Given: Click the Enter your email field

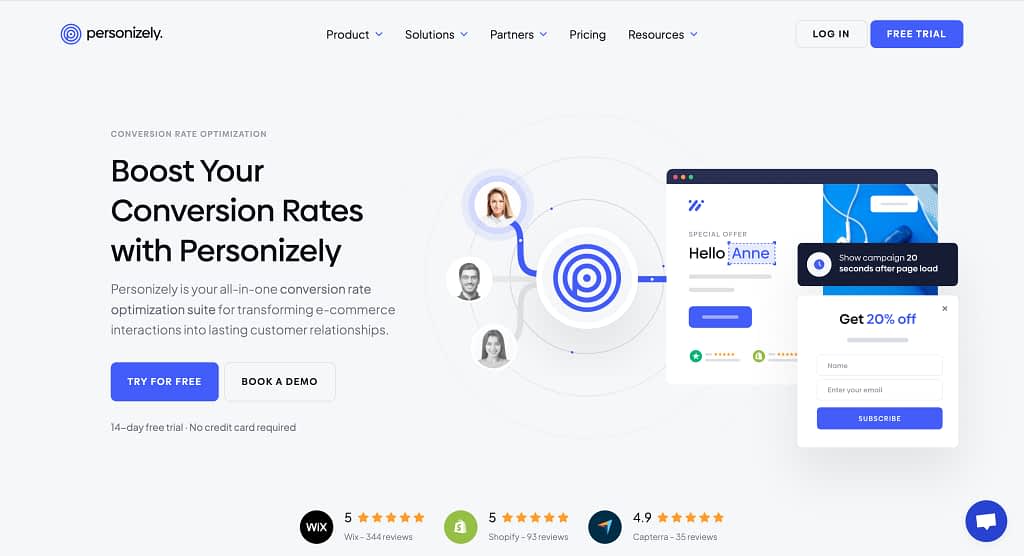Looking at the screenshot, I should pos(879,390).
